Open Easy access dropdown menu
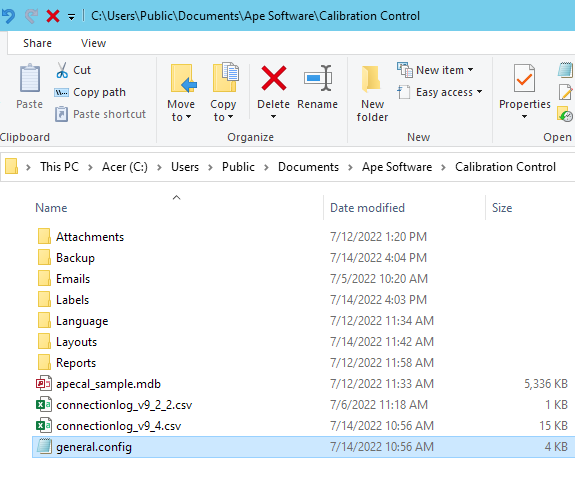The height and width of the screenshot is (484, 575). pos(440,92)
